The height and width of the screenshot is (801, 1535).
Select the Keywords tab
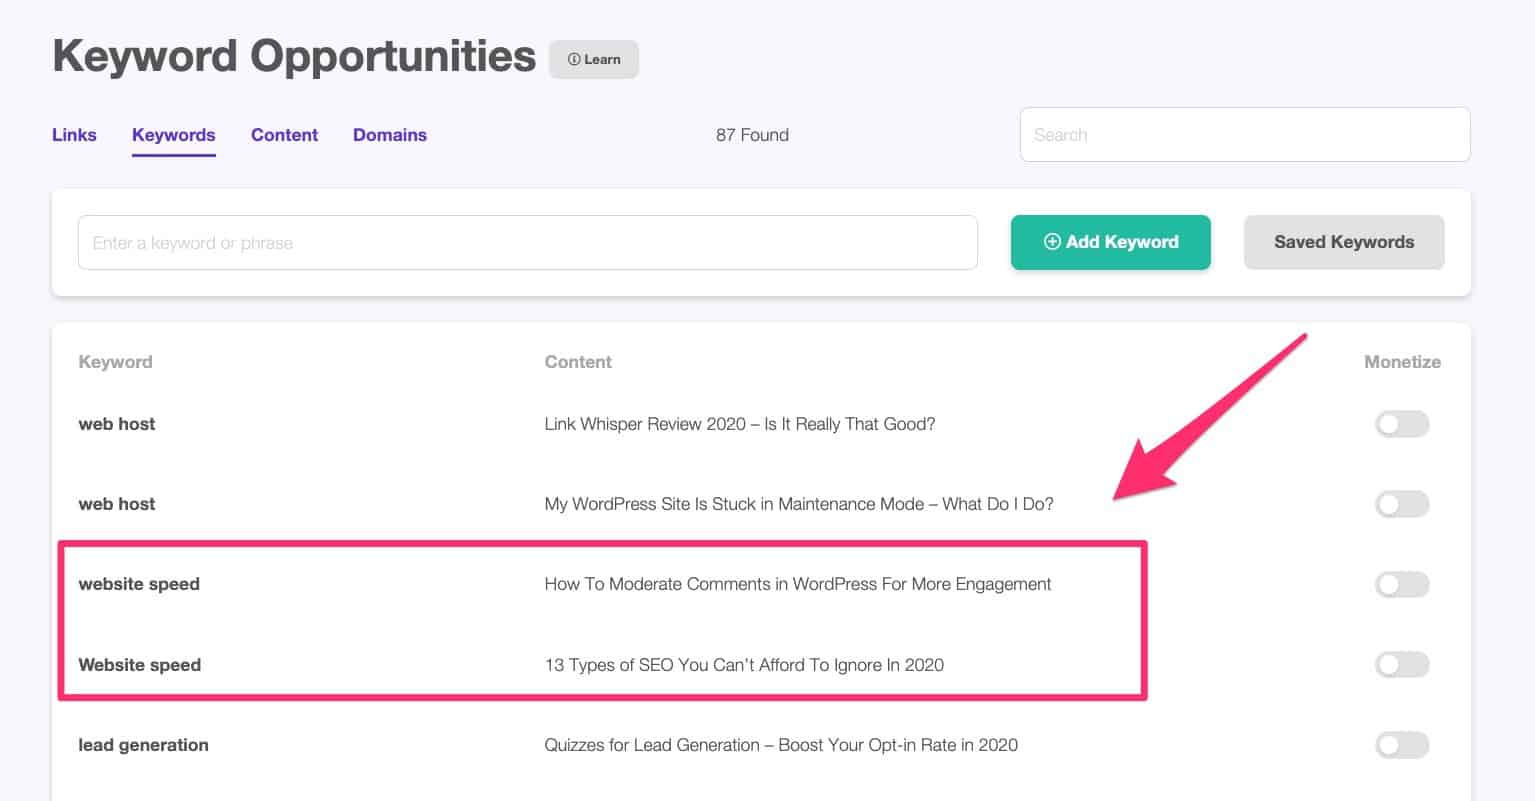(x=173, y=135)
